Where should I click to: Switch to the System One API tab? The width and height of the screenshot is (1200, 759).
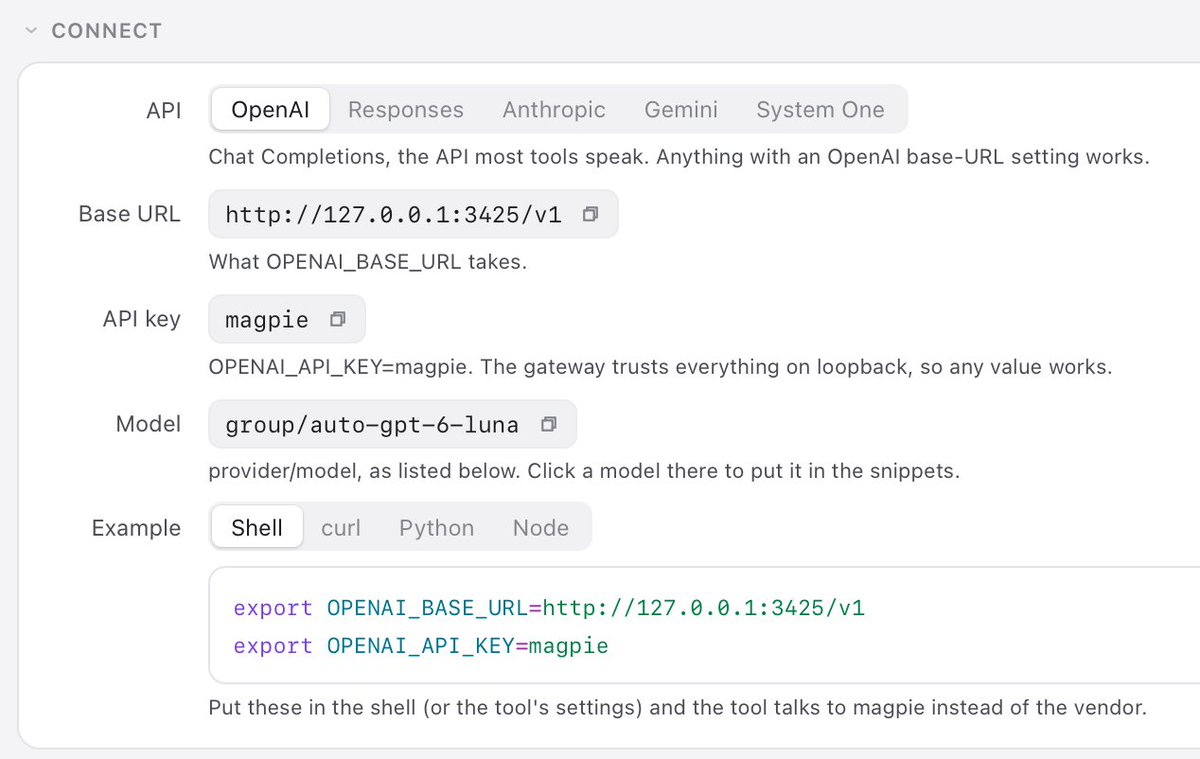(820, 109)
